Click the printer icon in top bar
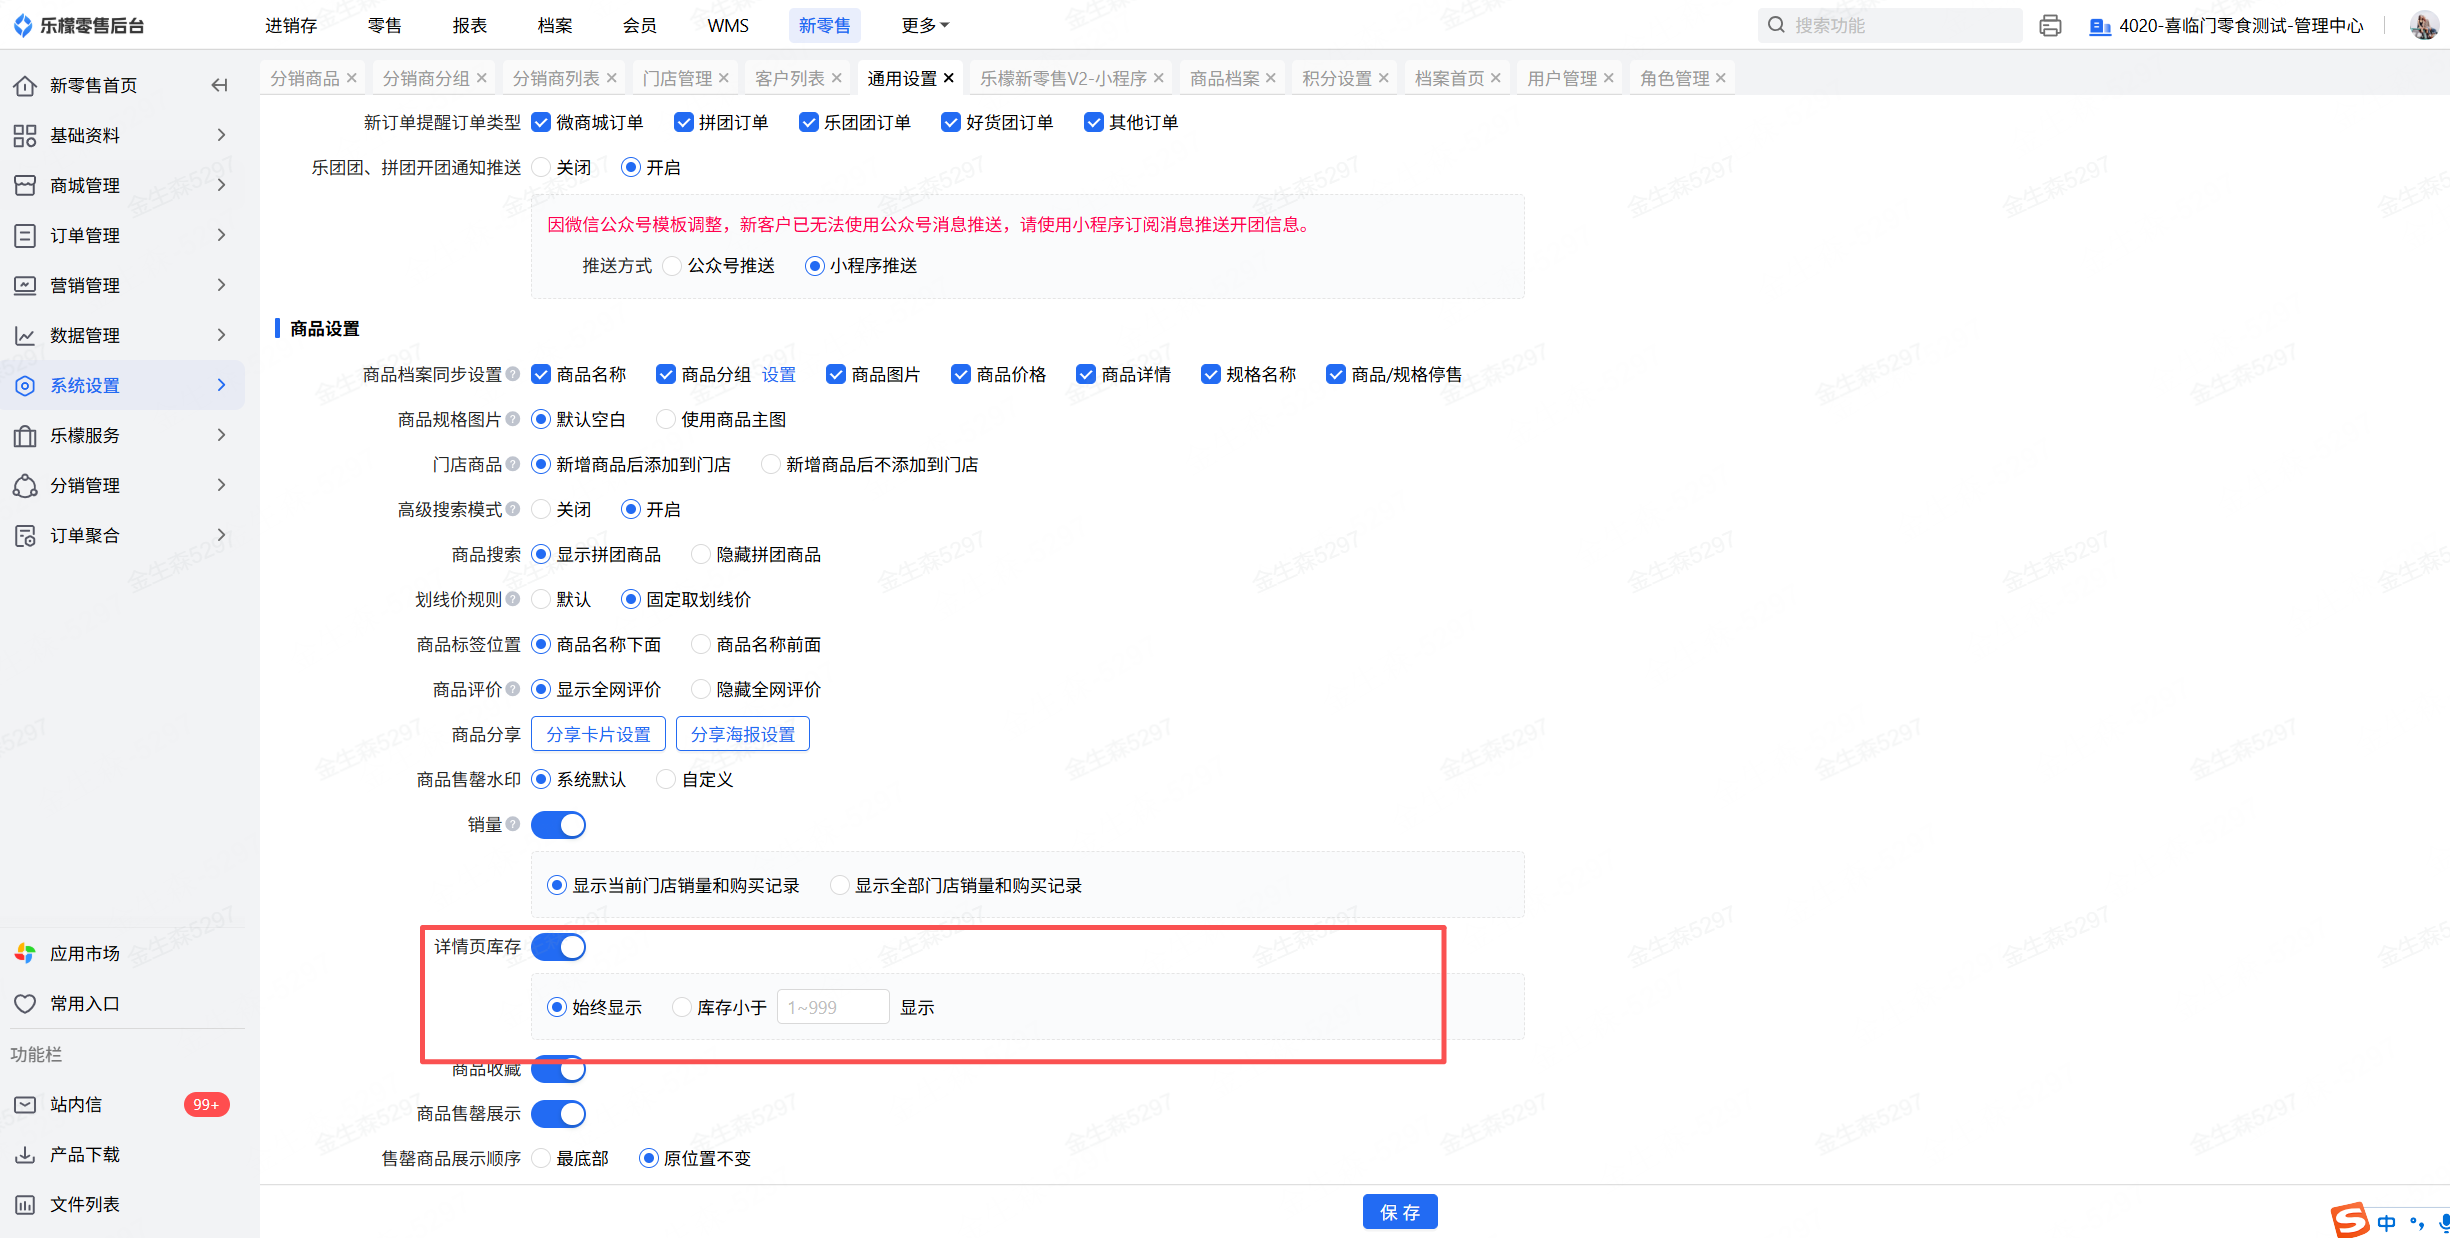 tap(2050, 25)
